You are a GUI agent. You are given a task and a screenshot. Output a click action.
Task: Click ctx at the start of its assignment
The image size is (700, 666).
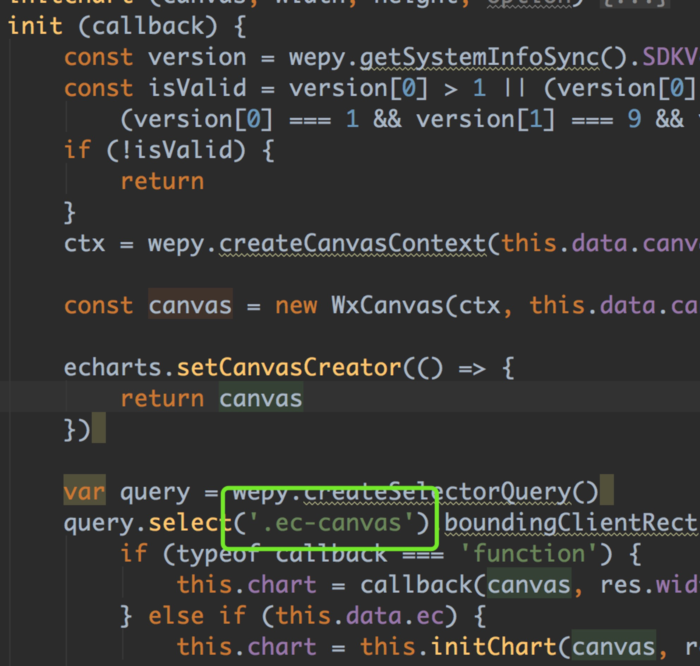85,244
